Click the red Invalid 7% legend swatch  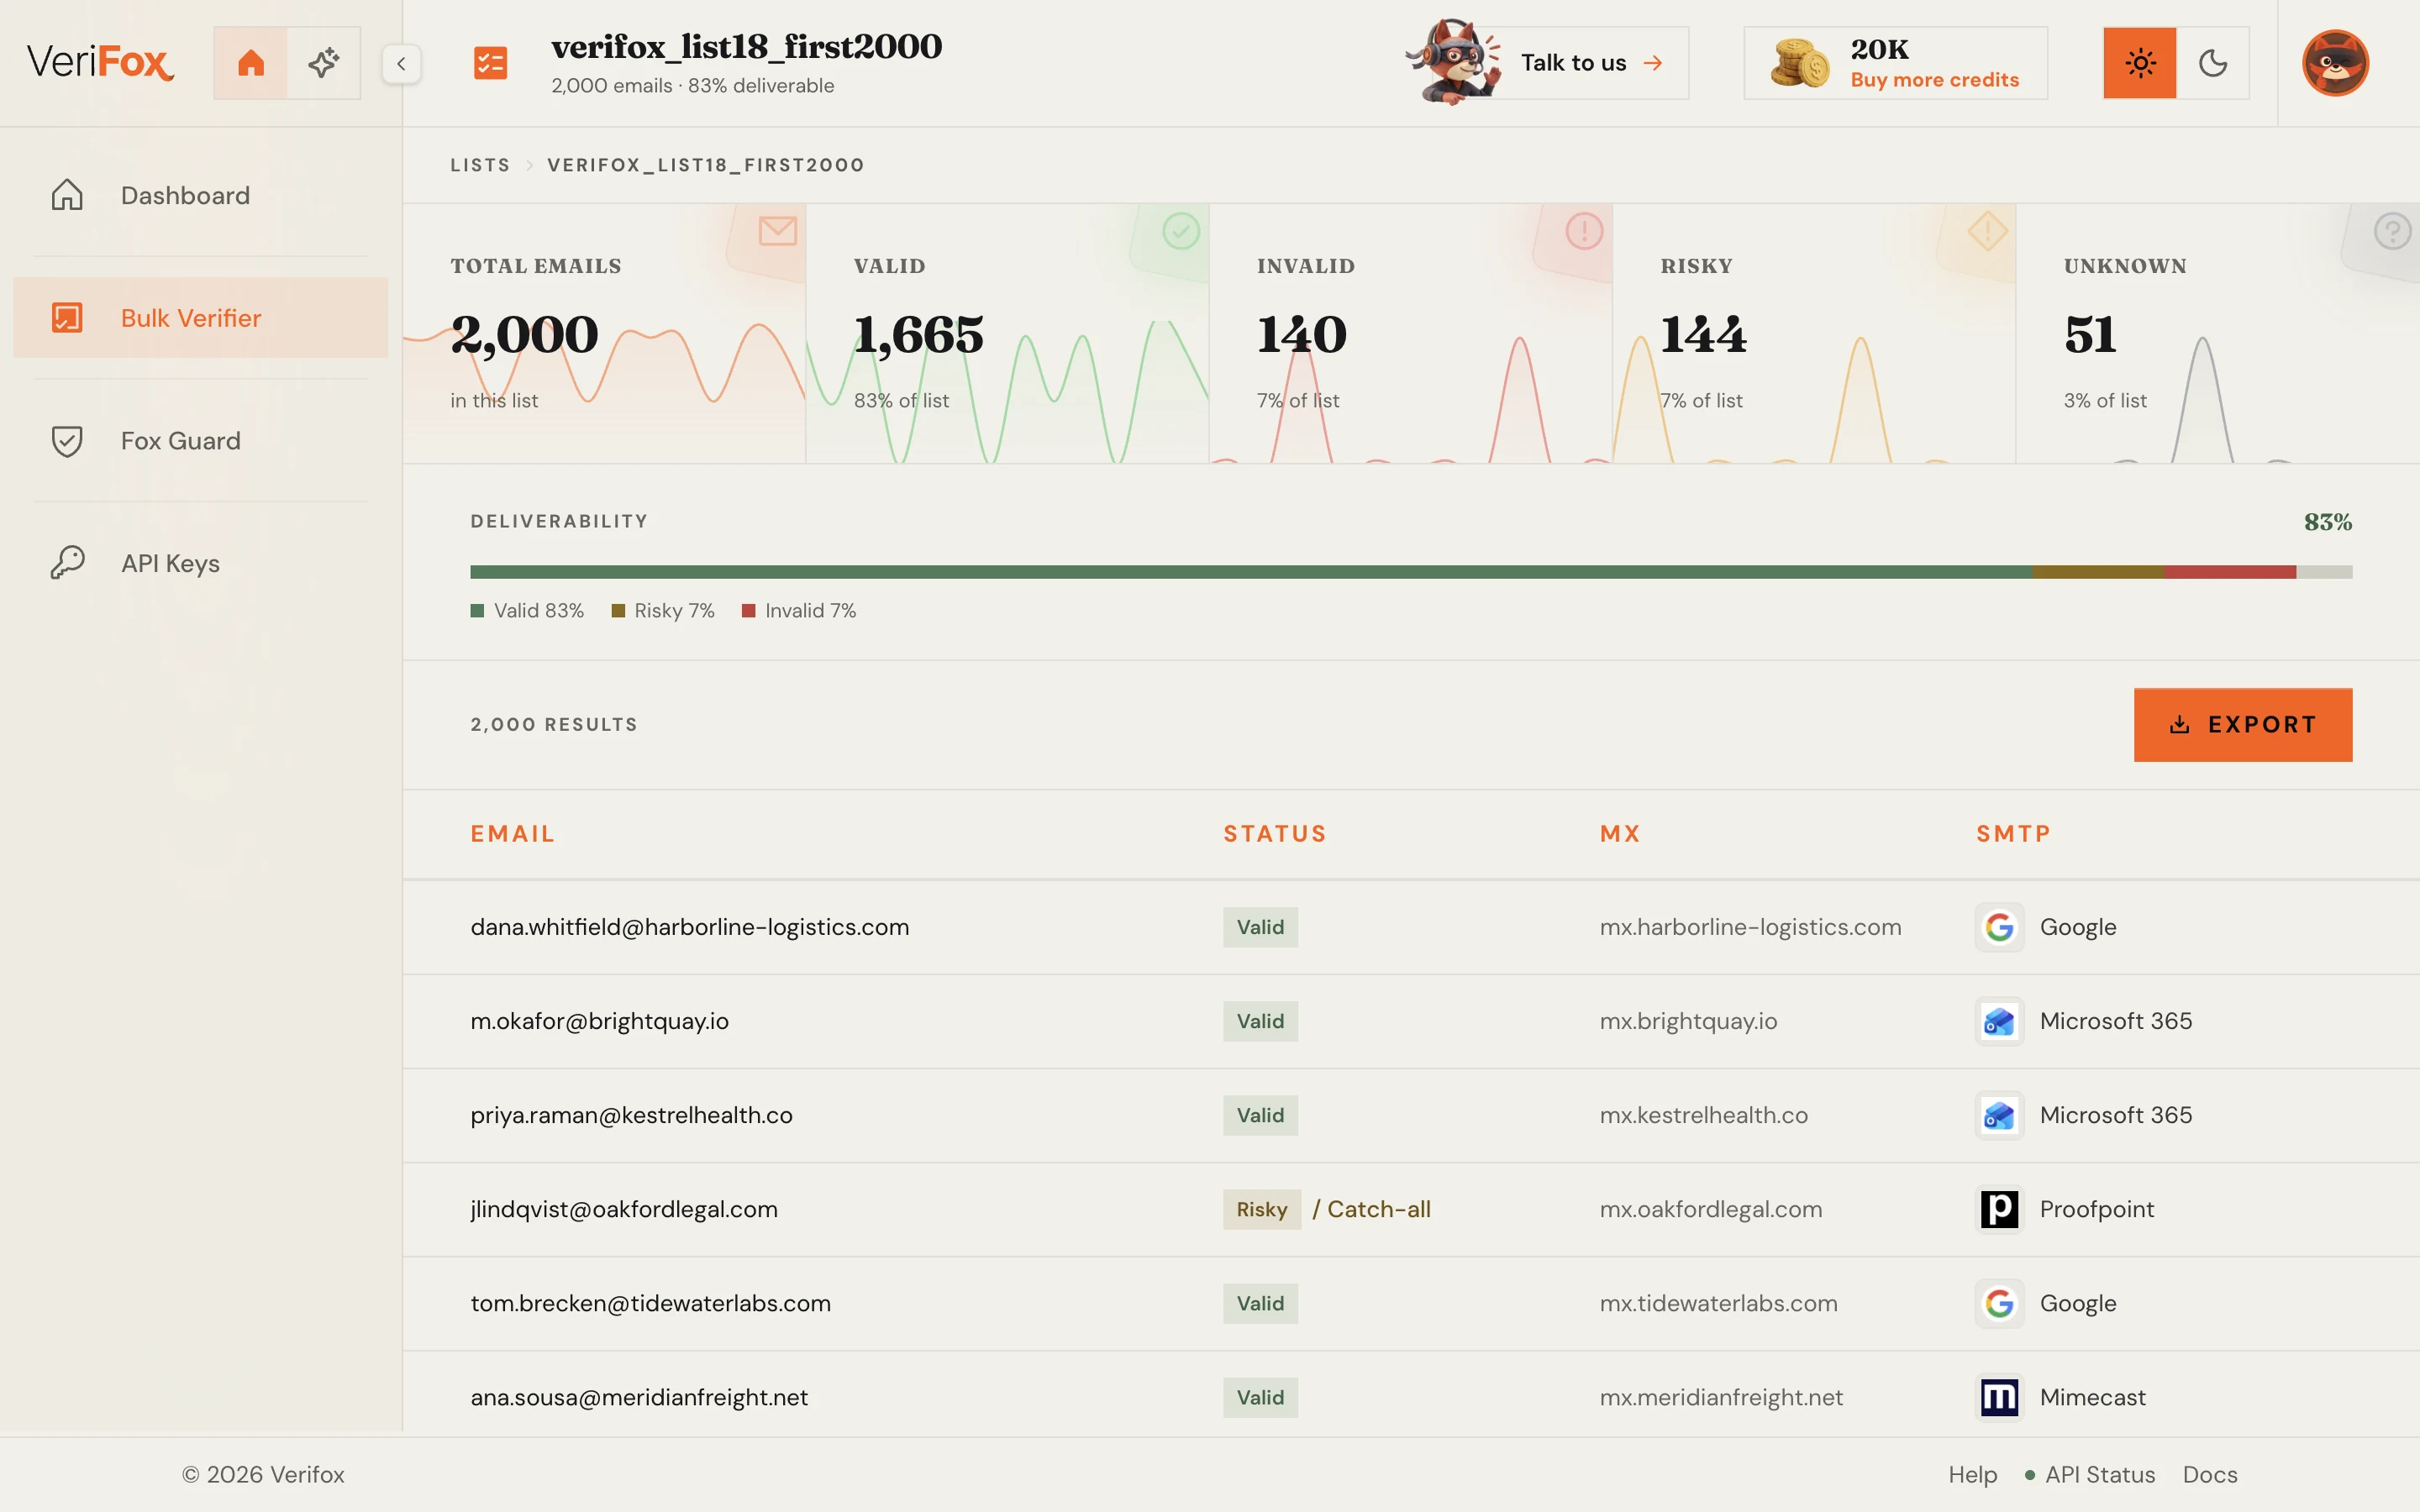tap(748, 611)
